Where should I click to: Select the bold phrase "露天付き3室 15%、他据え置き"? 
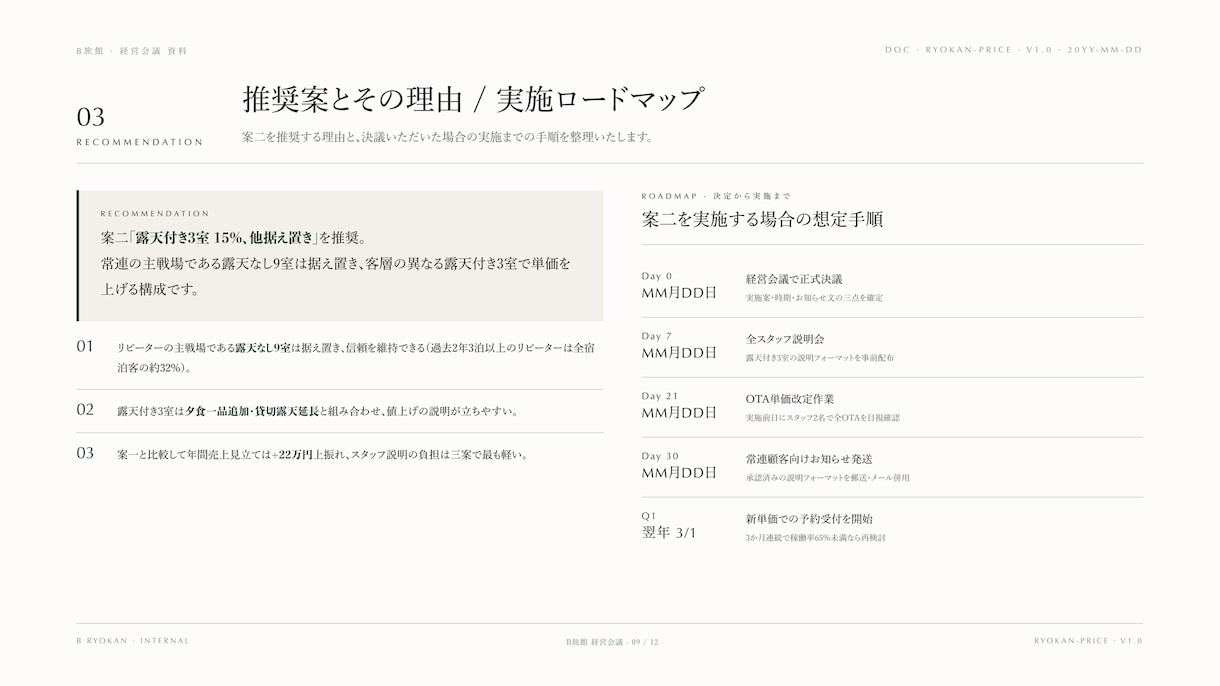click(x=226, y=238)
